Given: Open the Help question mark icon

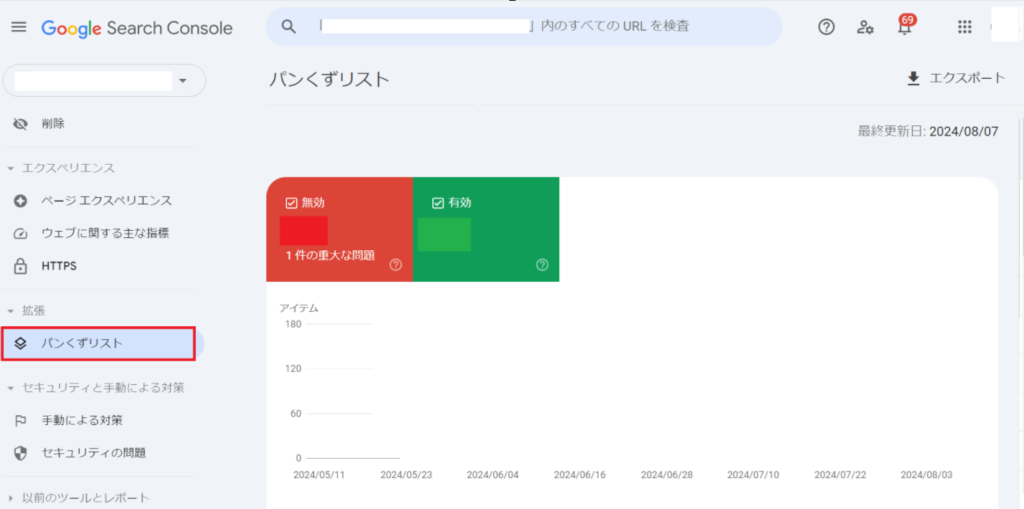Looking at the screenshot, I should 826,27.
